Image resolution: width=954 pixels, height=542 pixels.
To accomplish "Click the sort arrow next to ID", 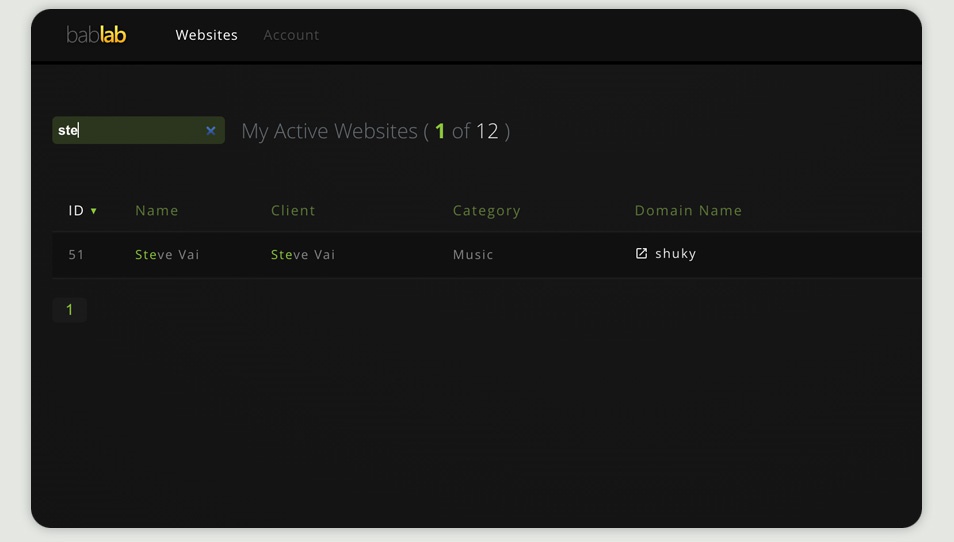I will pos(94,211).
